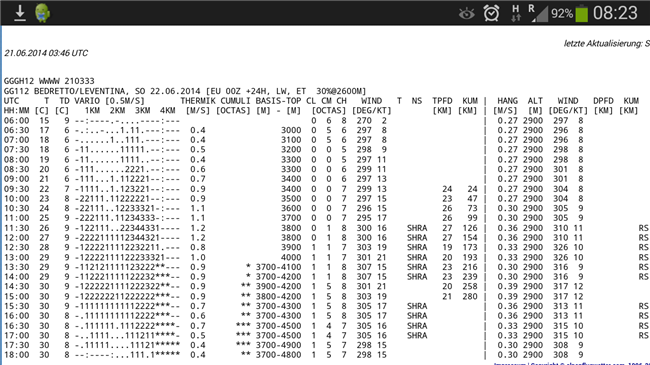650x365 pixels.
Task: Select the 14:30 time cell
Action: tap(17, 287)
